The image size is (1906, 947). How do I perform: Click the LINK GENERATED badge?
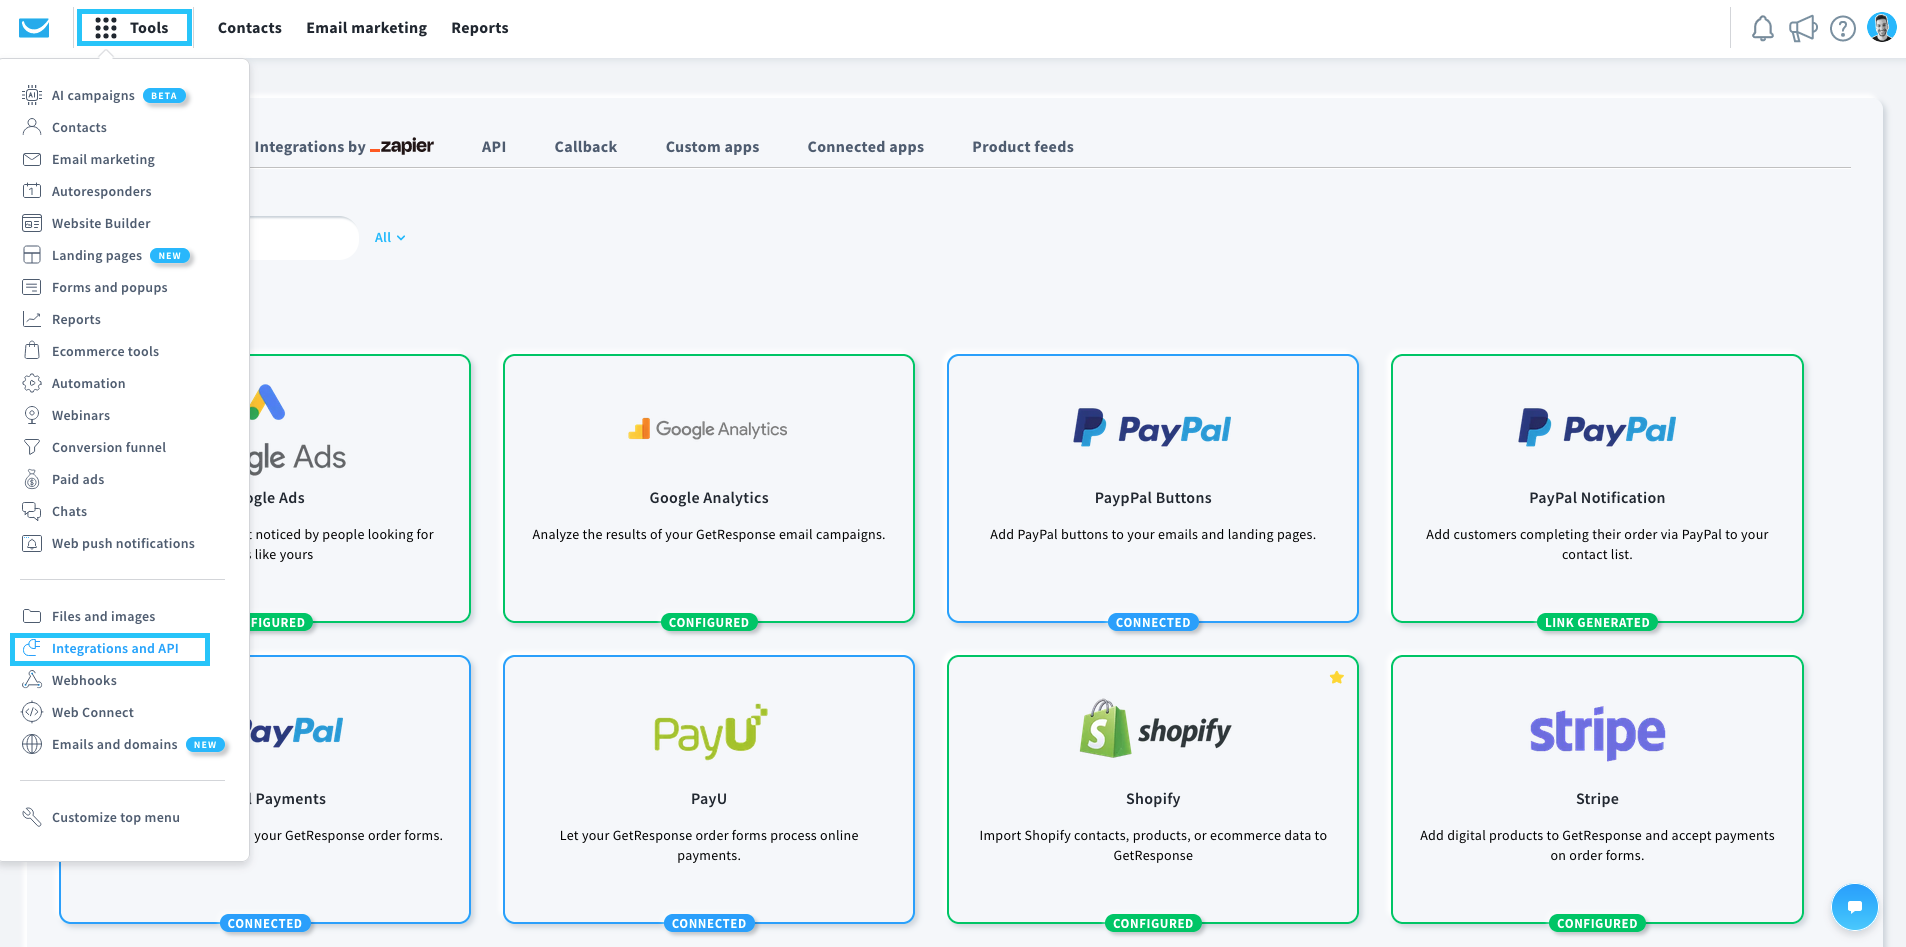pos(1597,622)
